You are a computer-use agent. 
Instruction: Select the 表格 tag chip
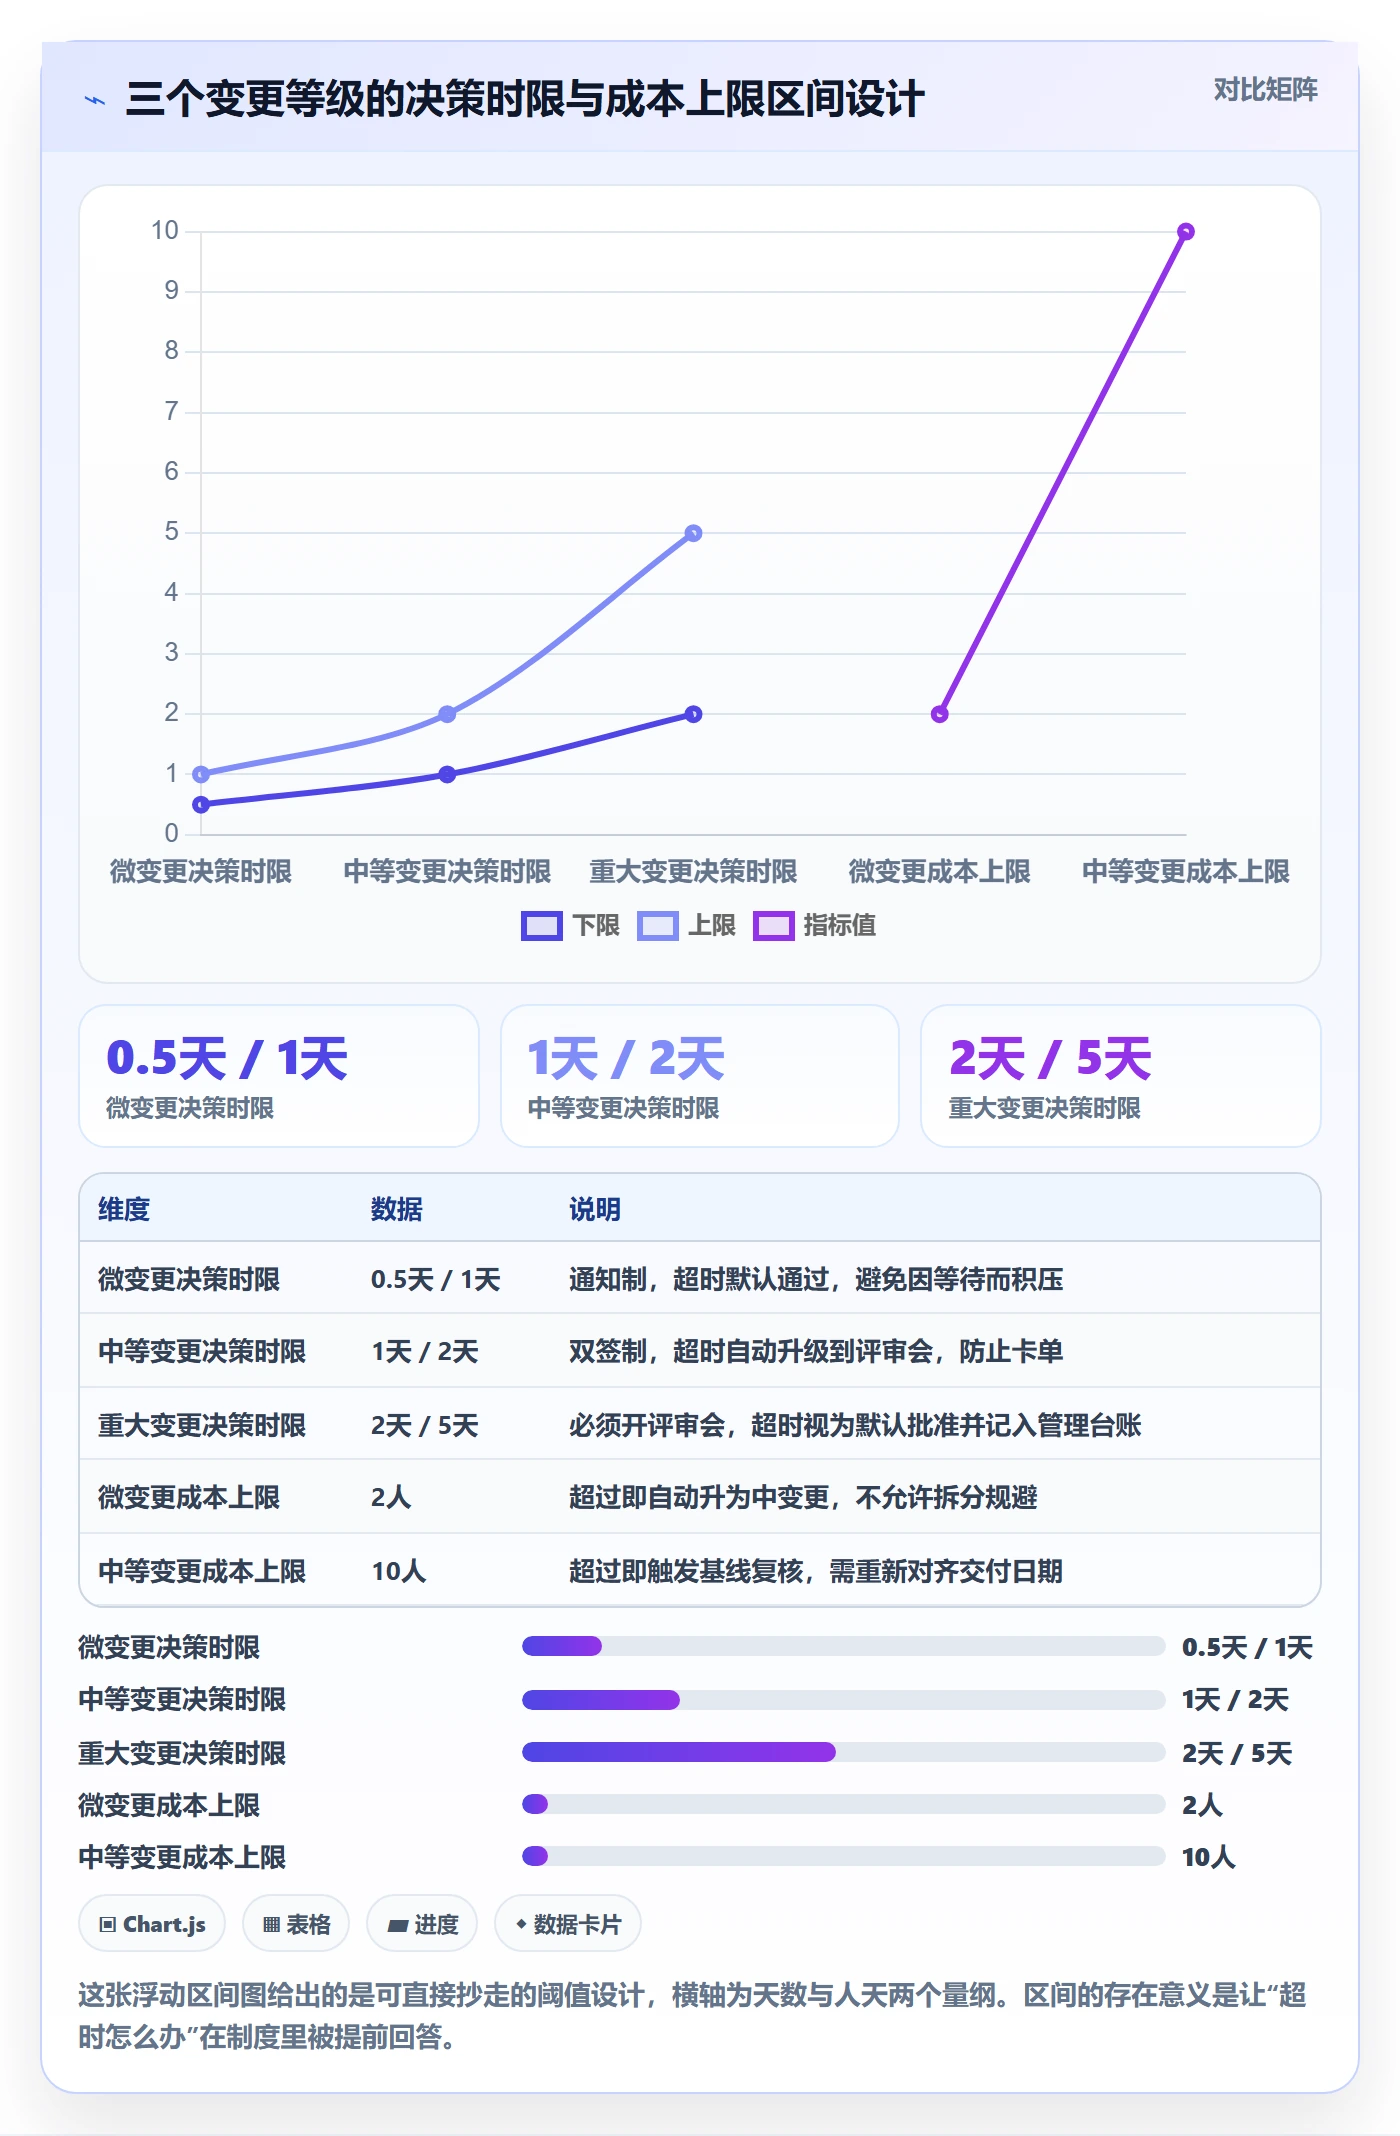(296, 1924)
